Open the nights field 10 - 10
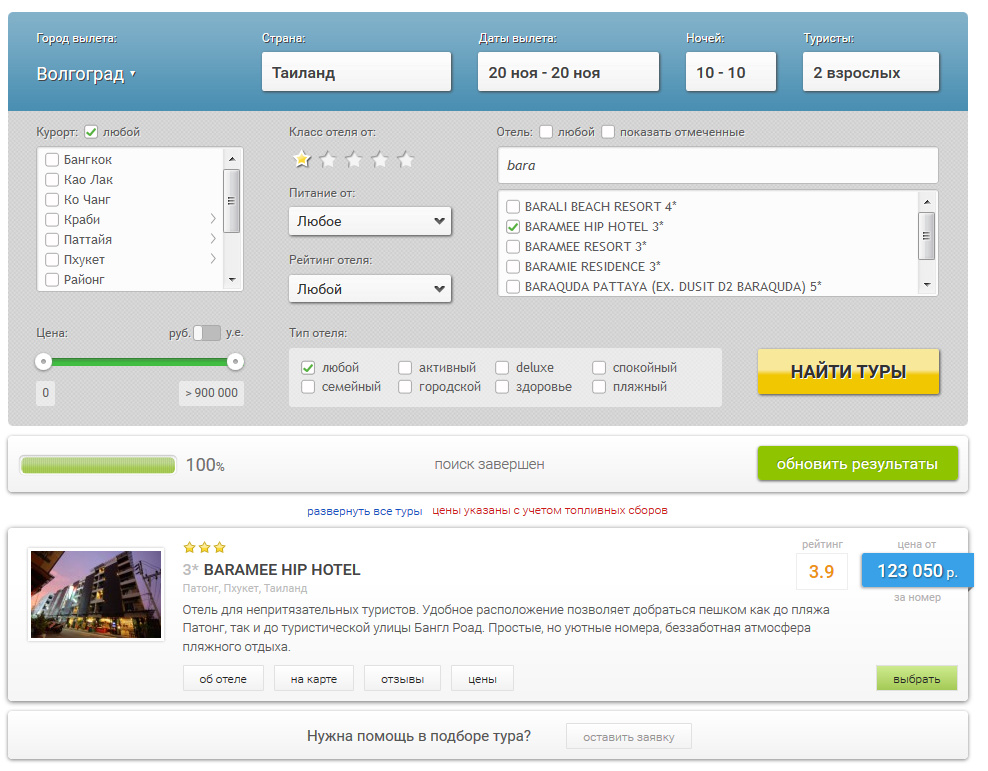 pos(731,72)
